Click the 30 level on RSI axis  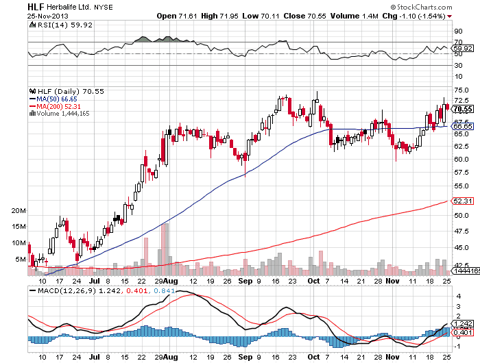coord(458,65)
